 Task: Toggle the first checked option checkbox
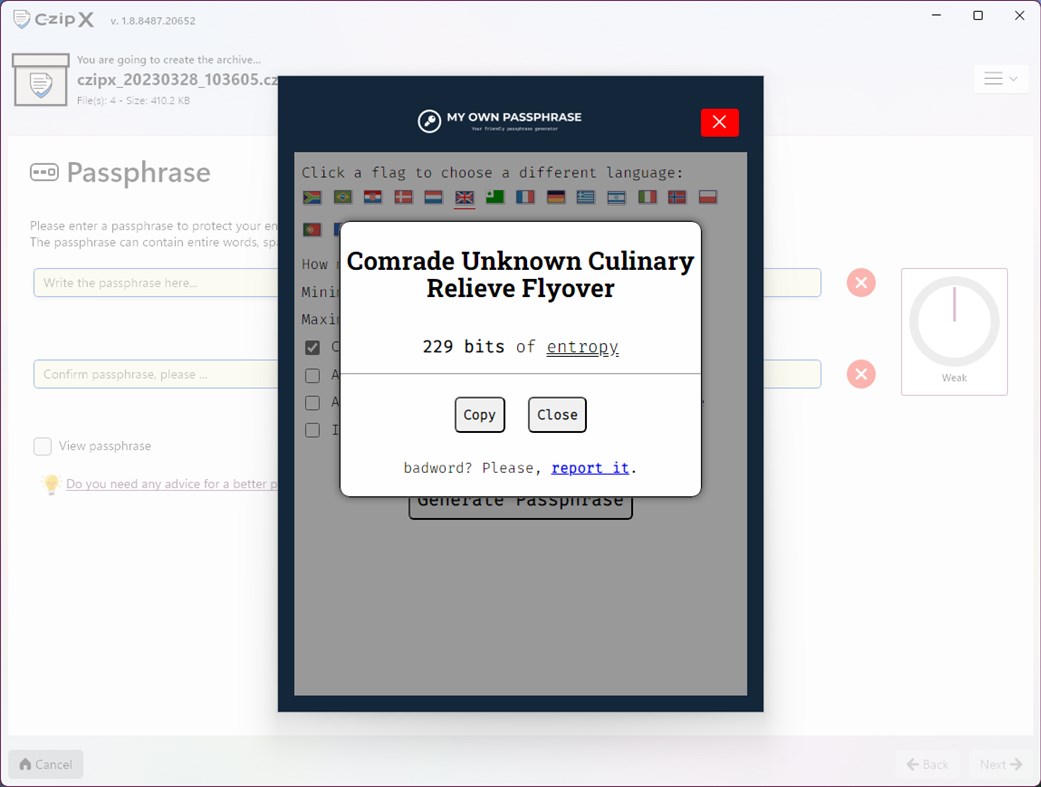coord(313,347)
